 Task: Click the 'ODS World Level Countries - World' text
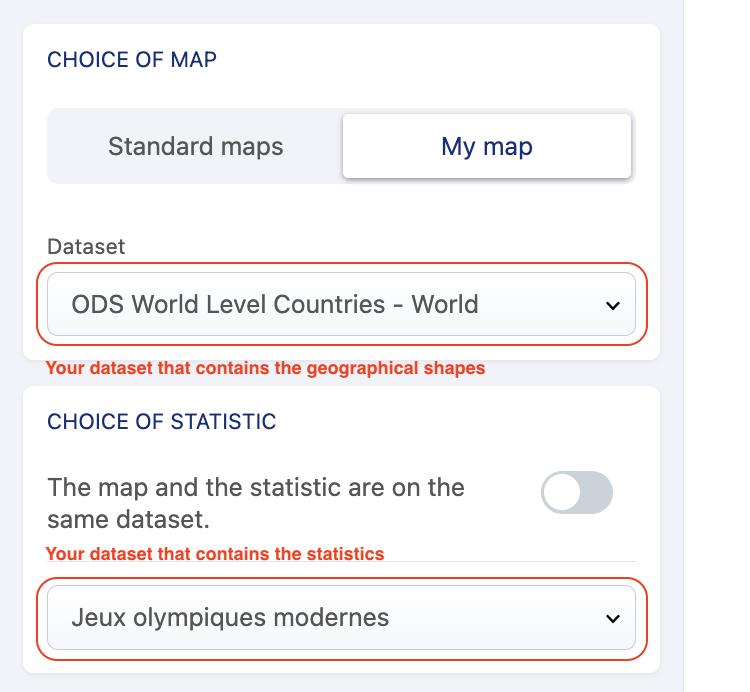pos(275,304)
